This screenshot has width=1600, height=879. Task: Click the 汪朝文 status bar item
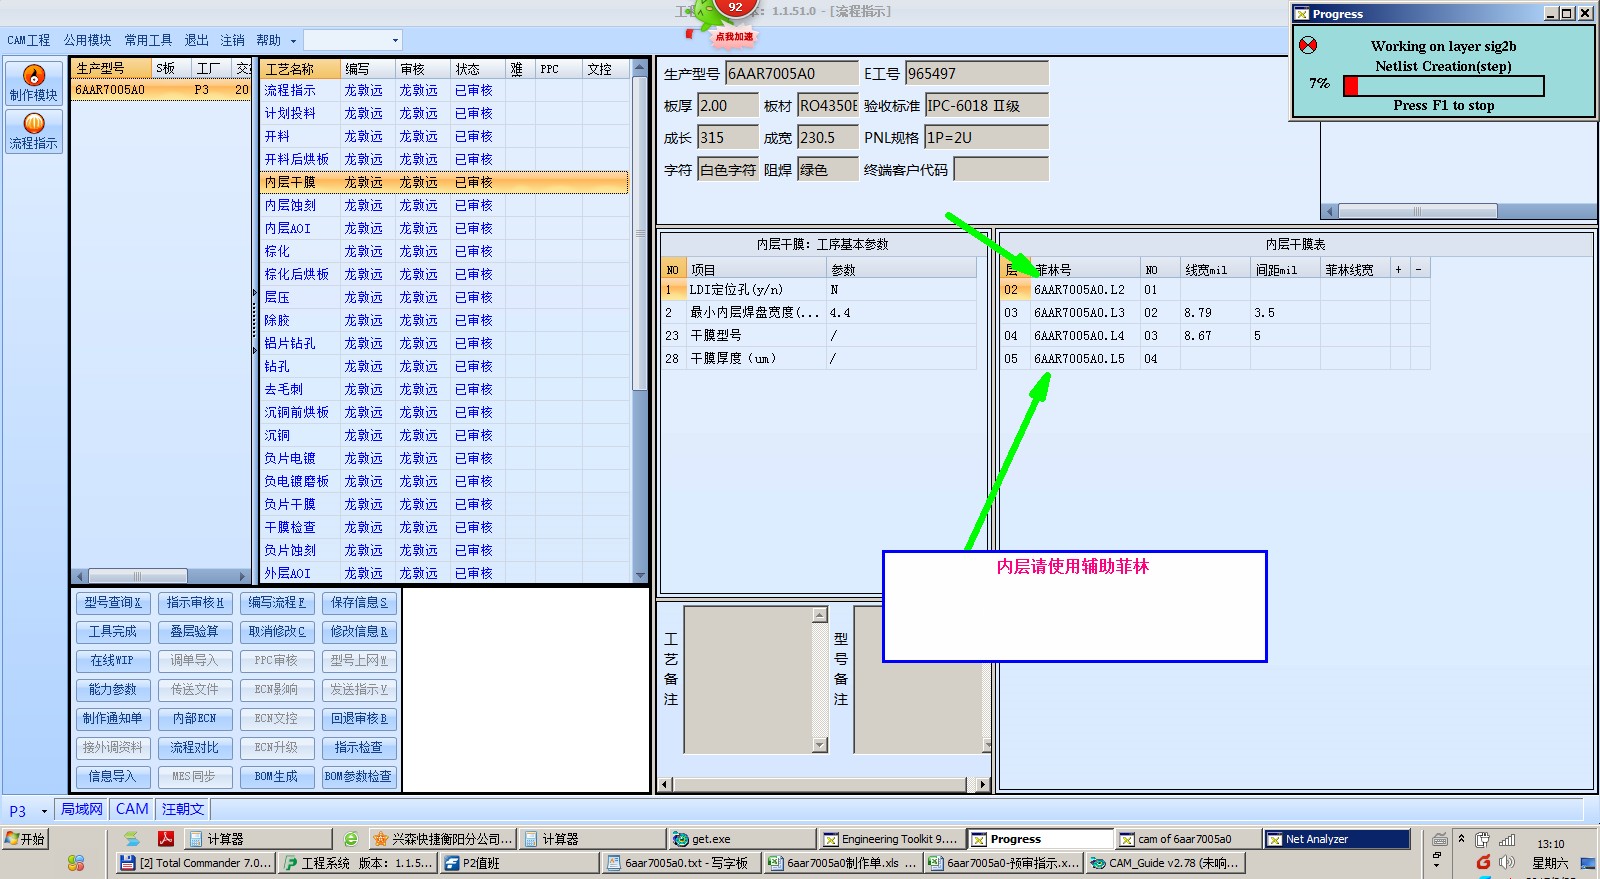point(183,809)
